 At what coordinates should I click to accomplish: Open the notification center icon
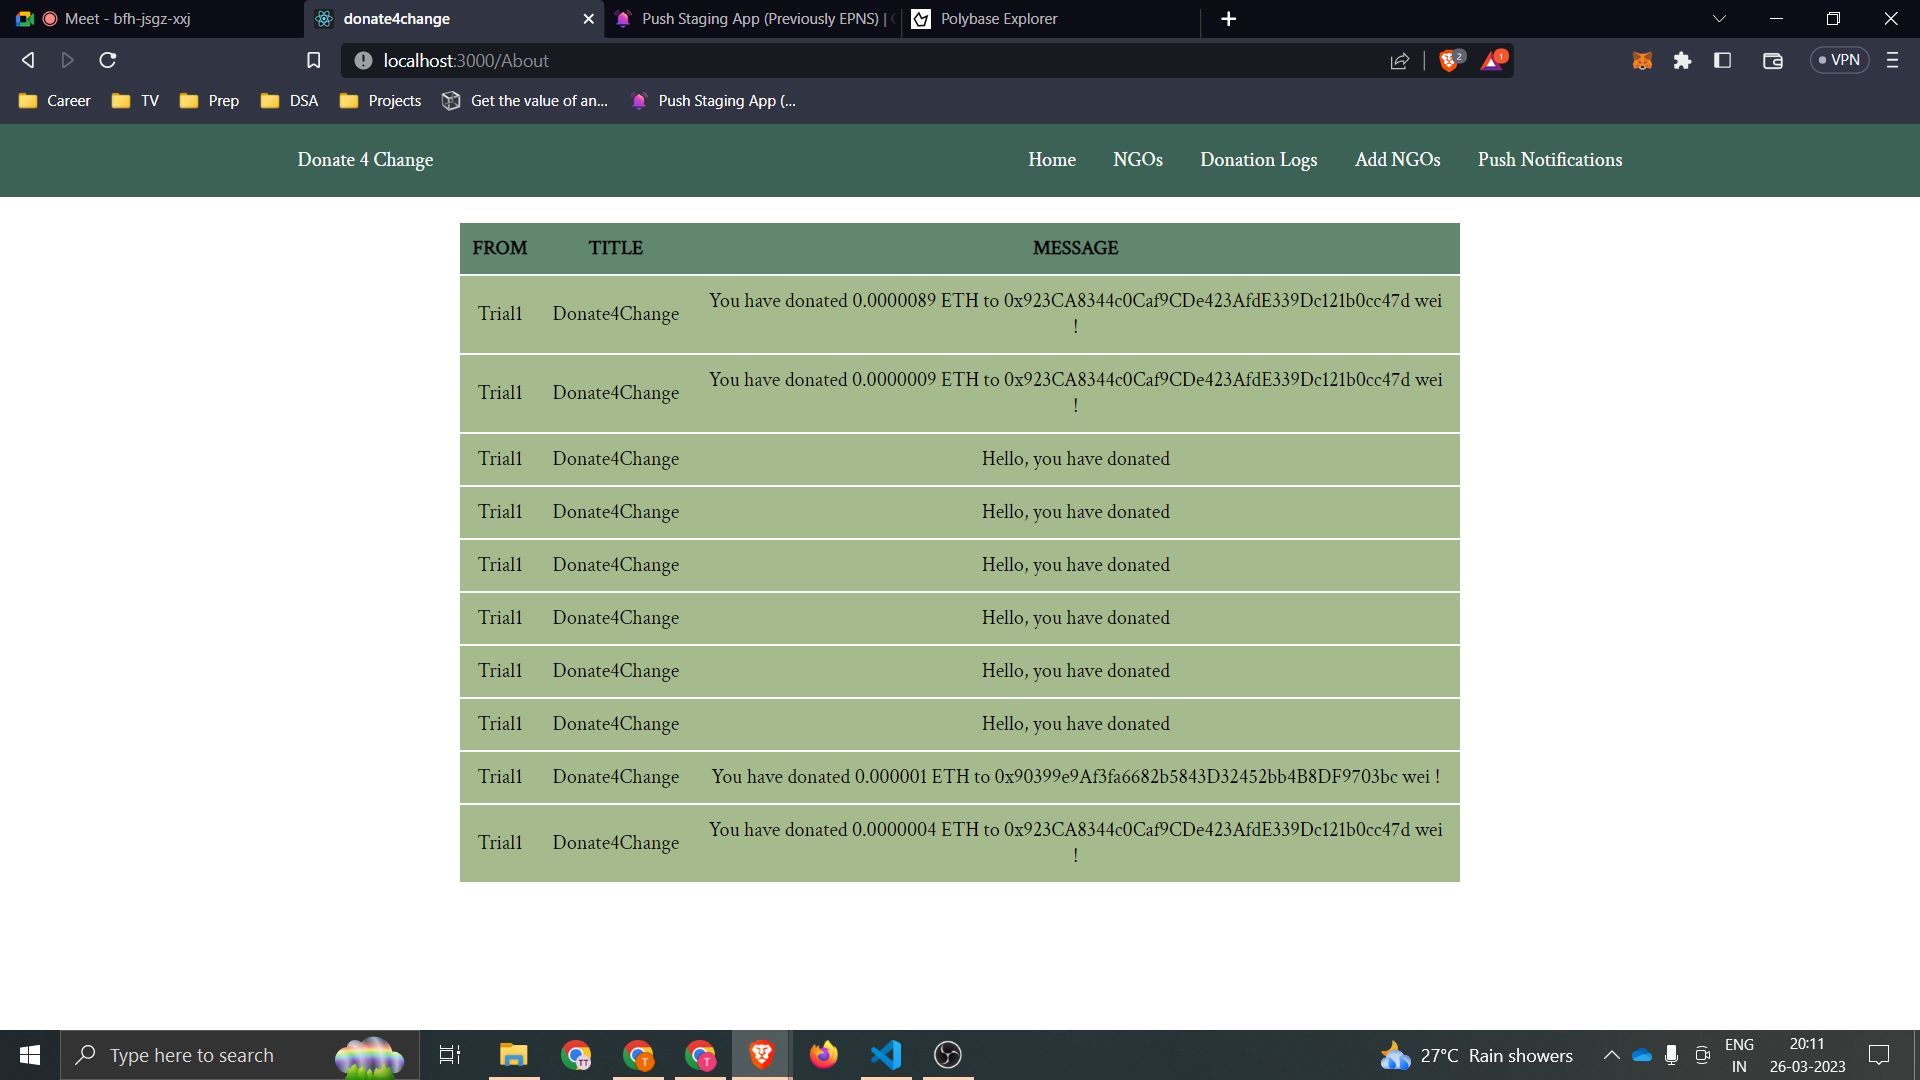(x=1879, y=1055)
